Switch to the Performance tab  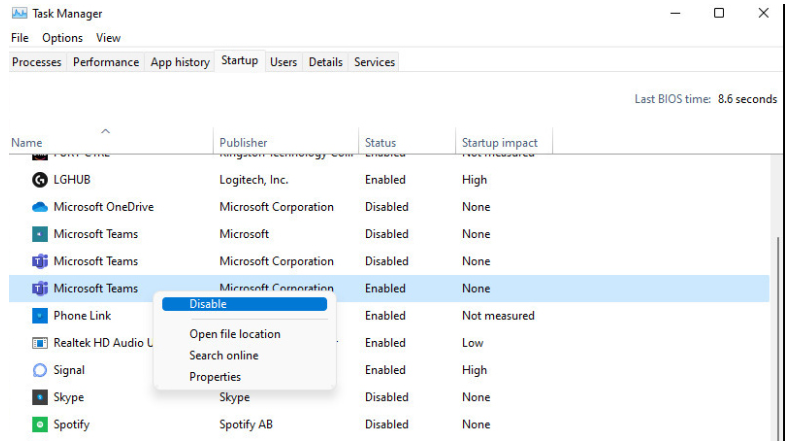click(106, 62)
